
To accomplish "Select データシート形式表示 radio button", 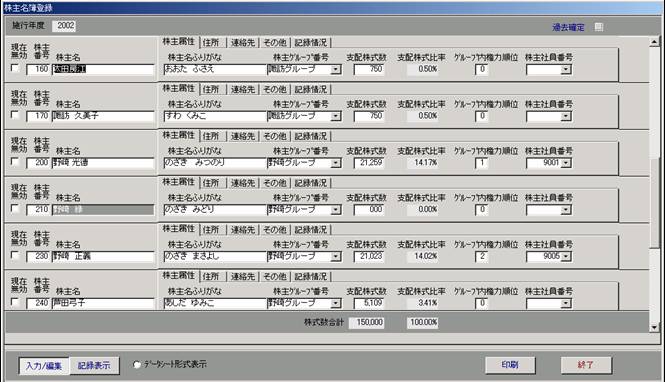I will click(x=137, y=365).
